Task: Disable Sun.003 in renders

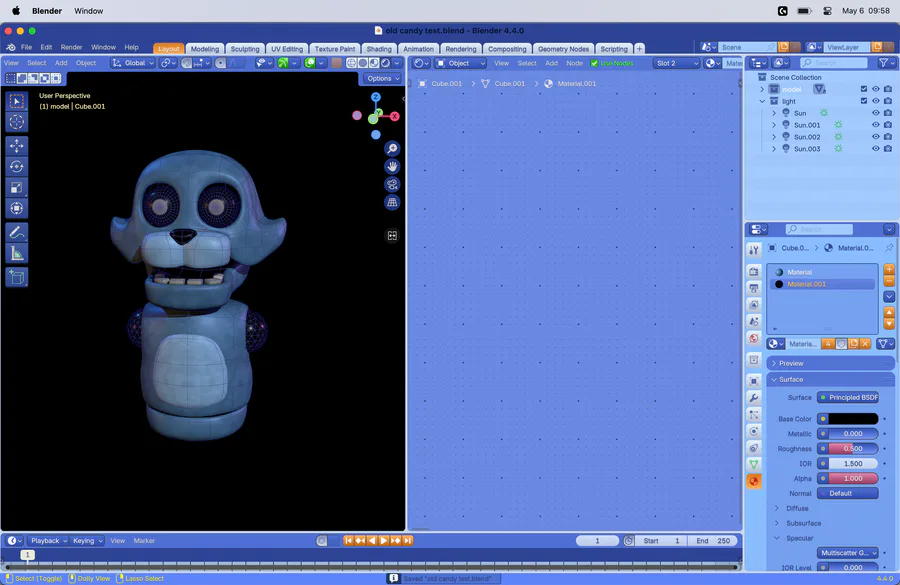Action: pos(888,149)
